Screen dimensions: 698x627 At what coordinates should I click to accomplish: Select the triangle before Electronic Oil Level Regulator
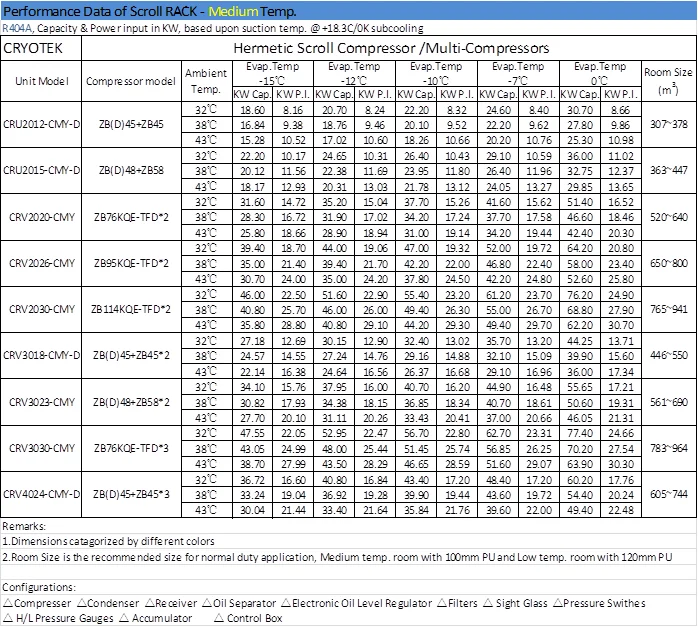pos(285,604)
